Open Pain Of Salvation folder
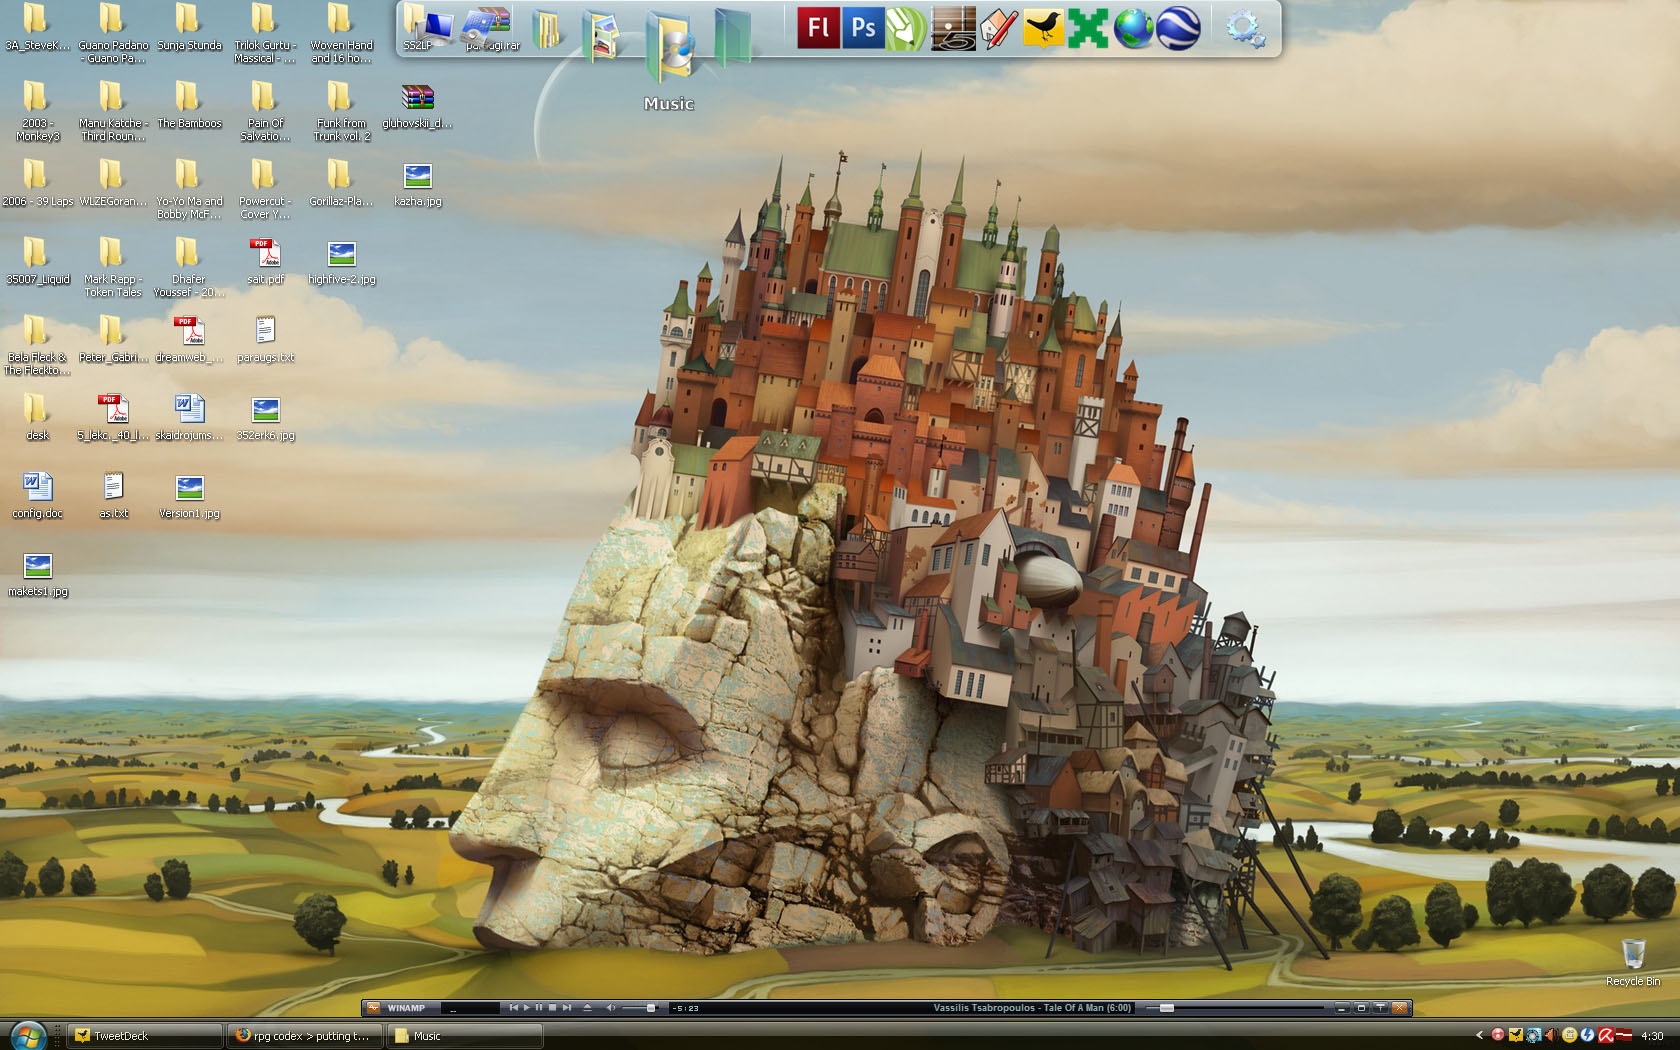The height and width of the screenshot is (1050, 1680). pos(265,112)
